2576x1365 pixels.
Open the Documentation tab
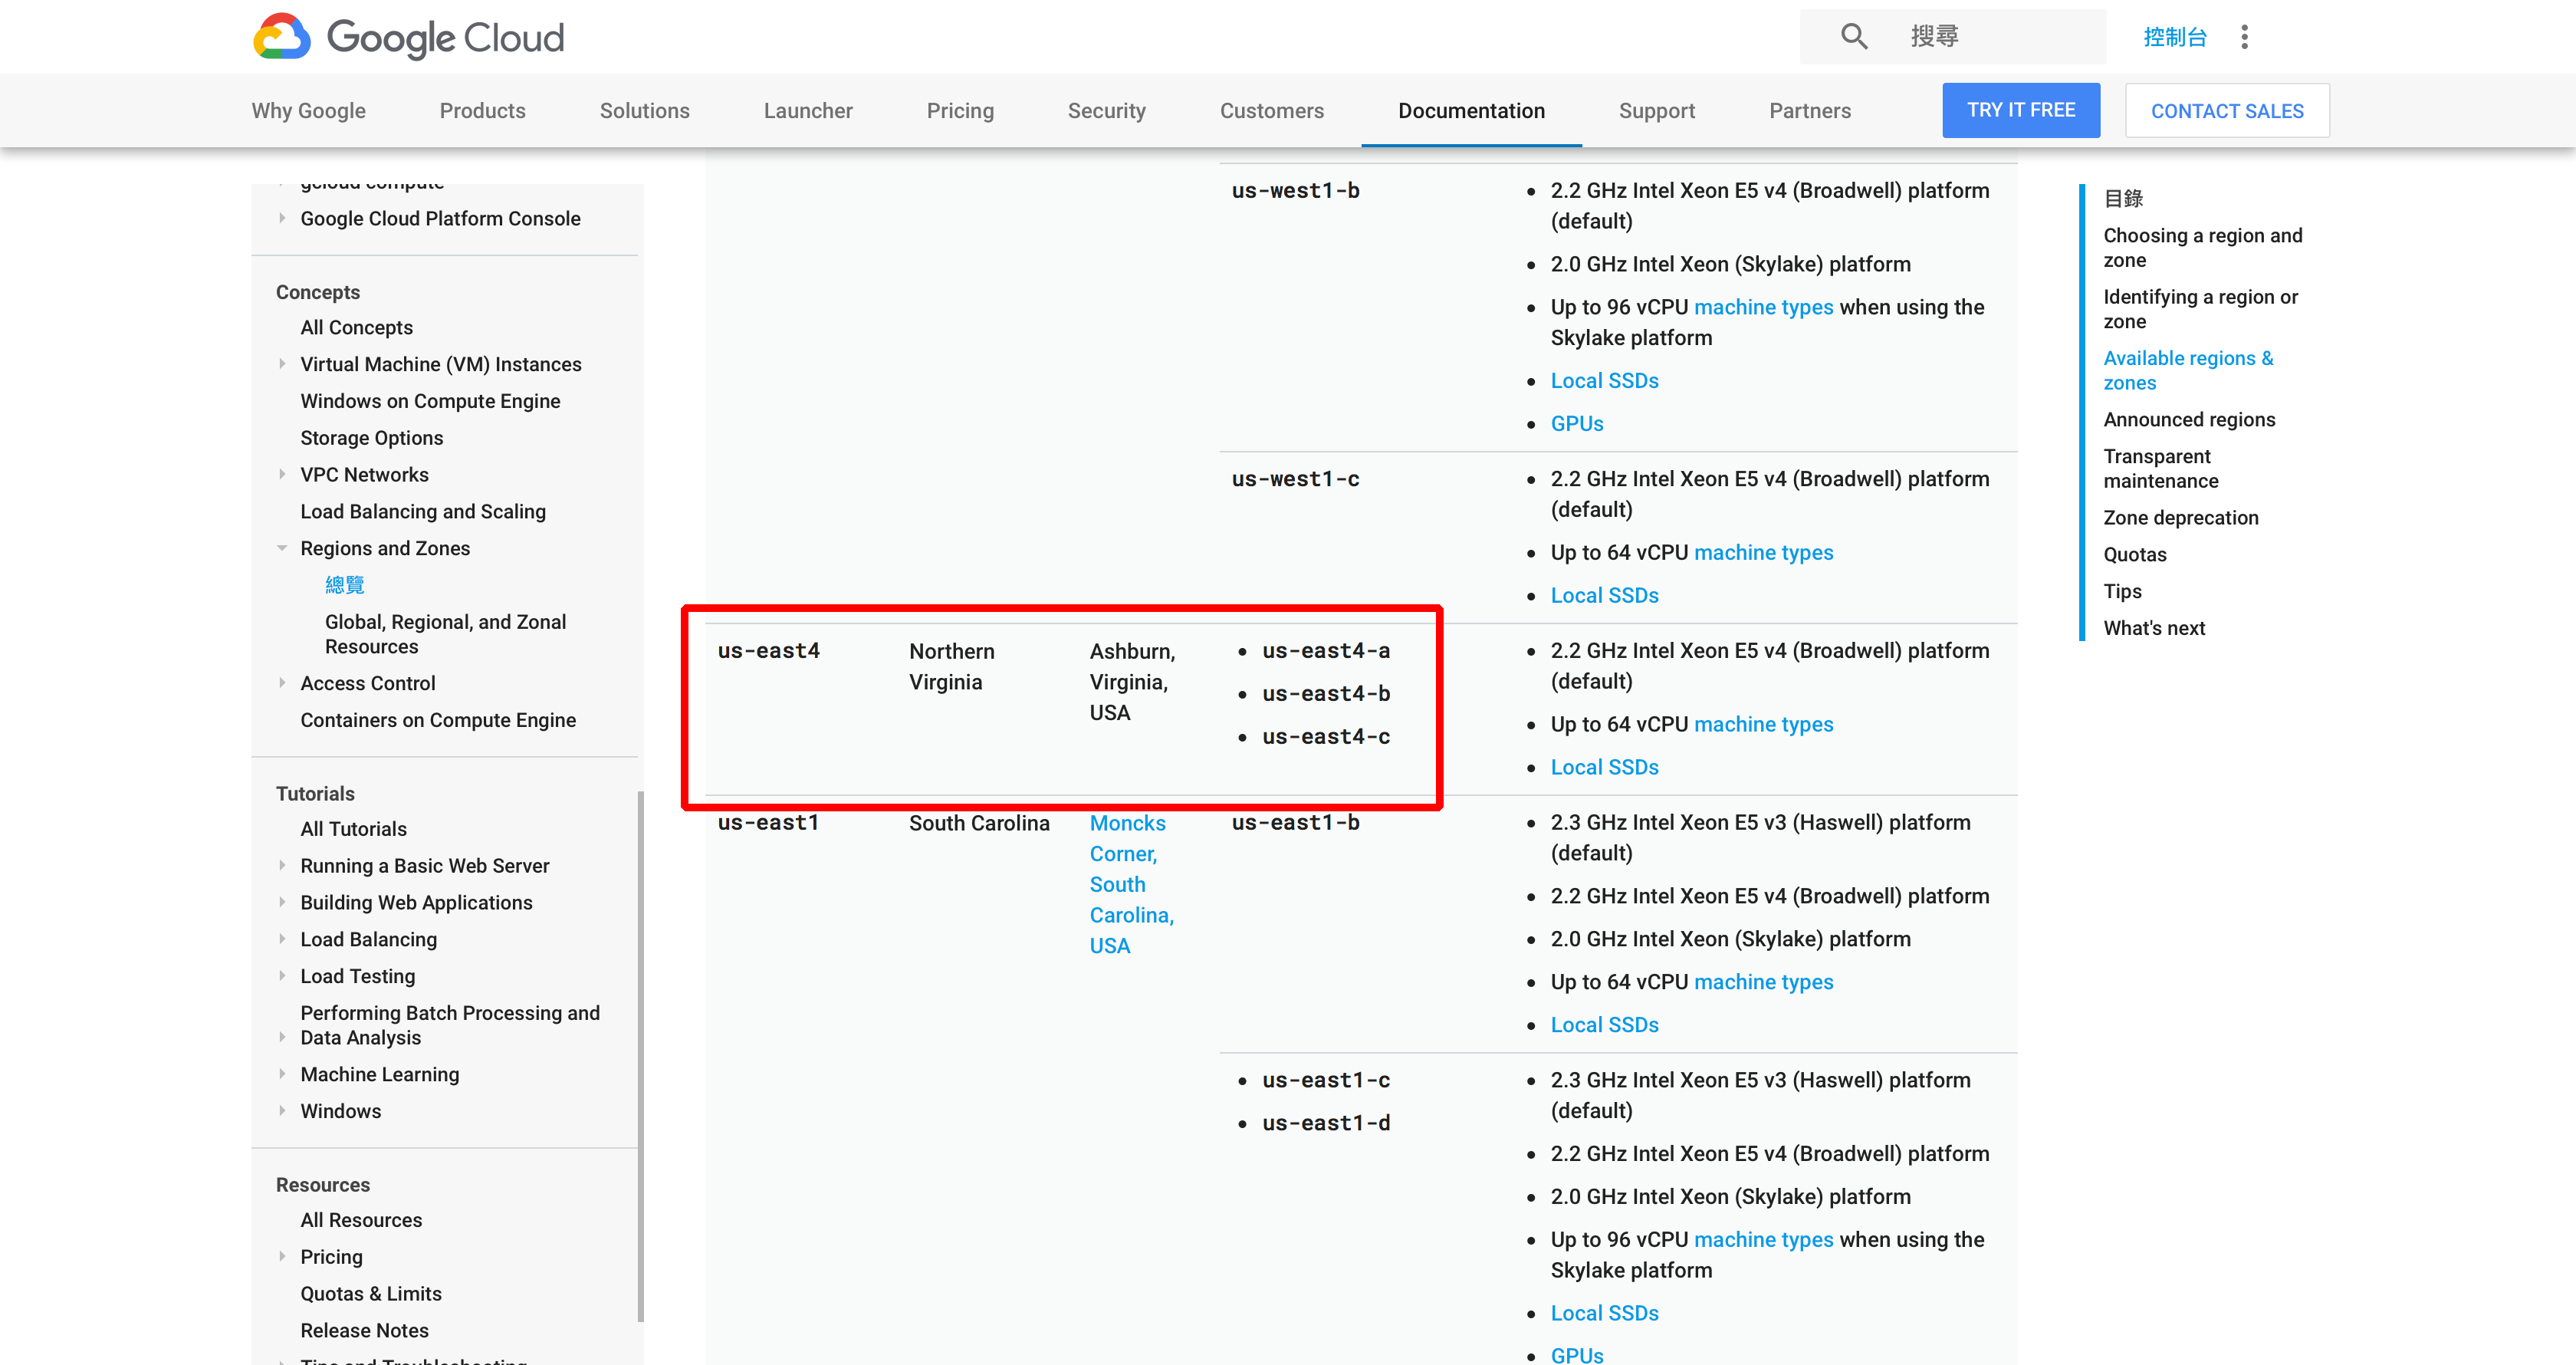point(1471,111)
